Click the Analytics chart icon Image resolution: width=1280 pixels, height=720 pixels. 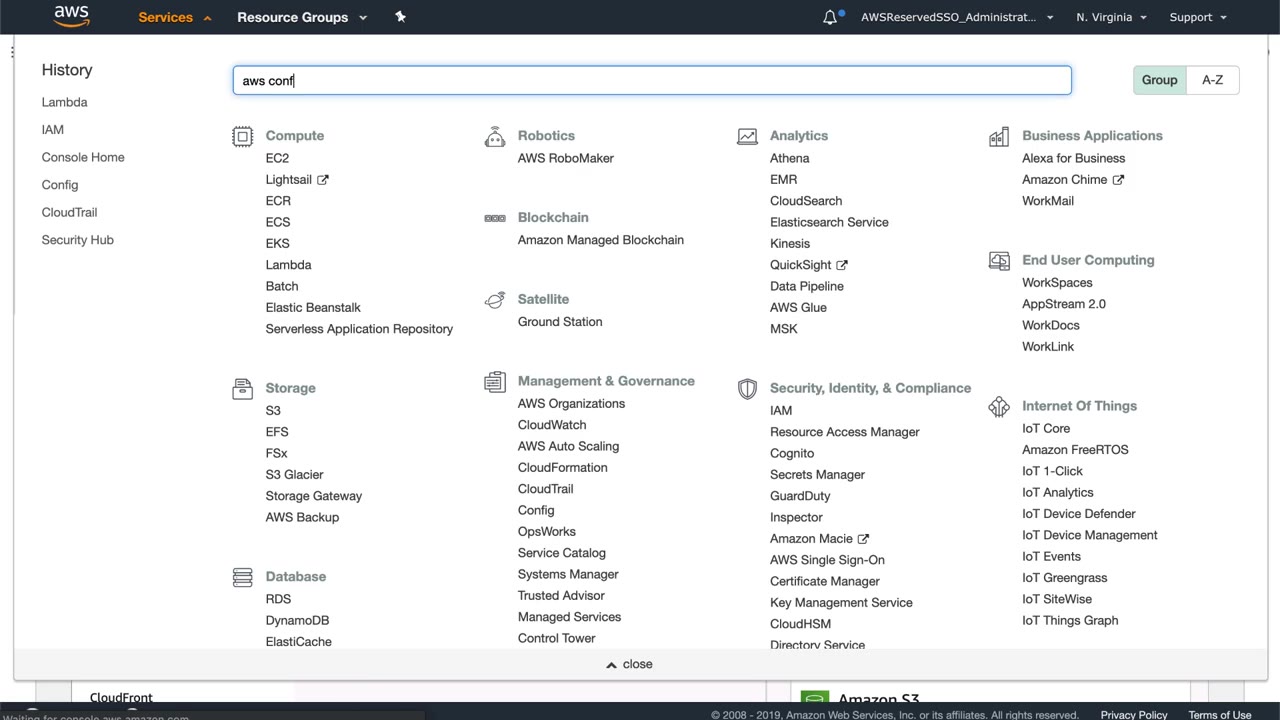point(747,137)
